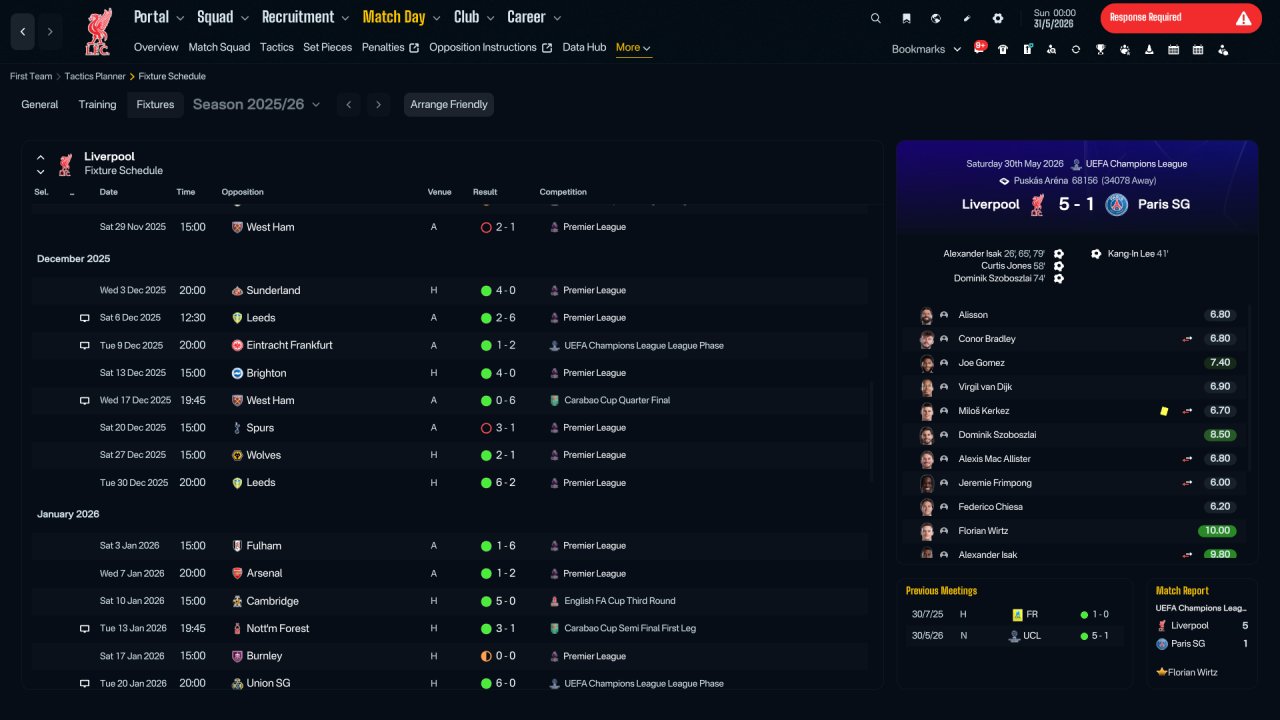Open the world globe icon
The height and width of the screenshot is (720, 1280).
coord(936,18)
